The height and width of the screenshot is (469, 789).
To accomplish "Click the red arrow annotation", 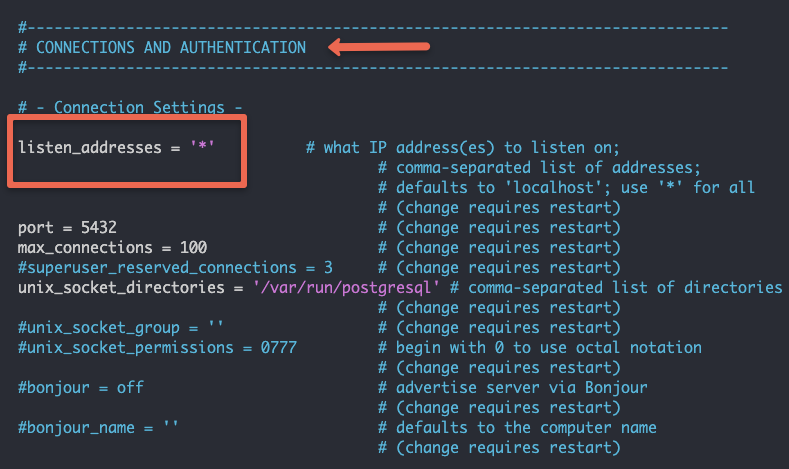I will [378, 47].
